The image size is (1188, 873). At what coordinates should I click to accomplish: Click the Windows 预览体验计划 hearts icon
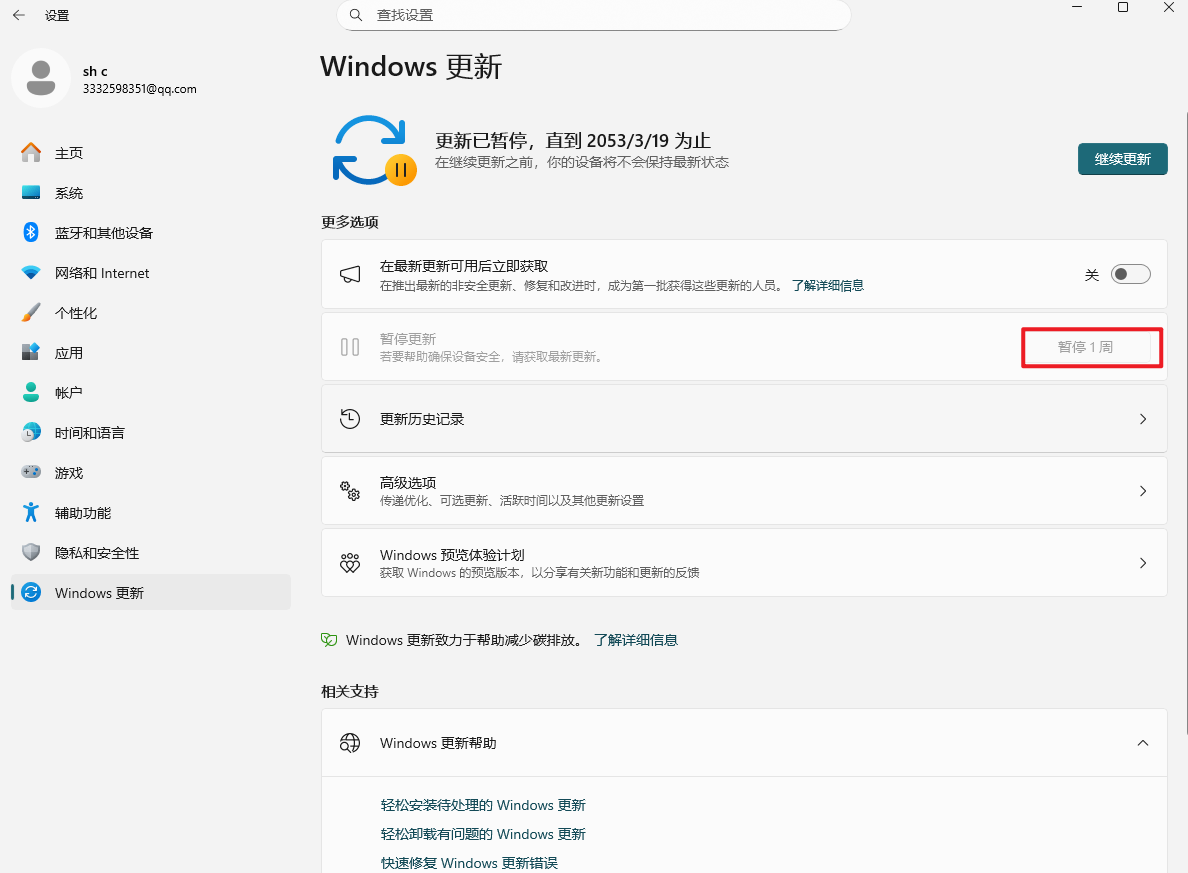(350, 563)
